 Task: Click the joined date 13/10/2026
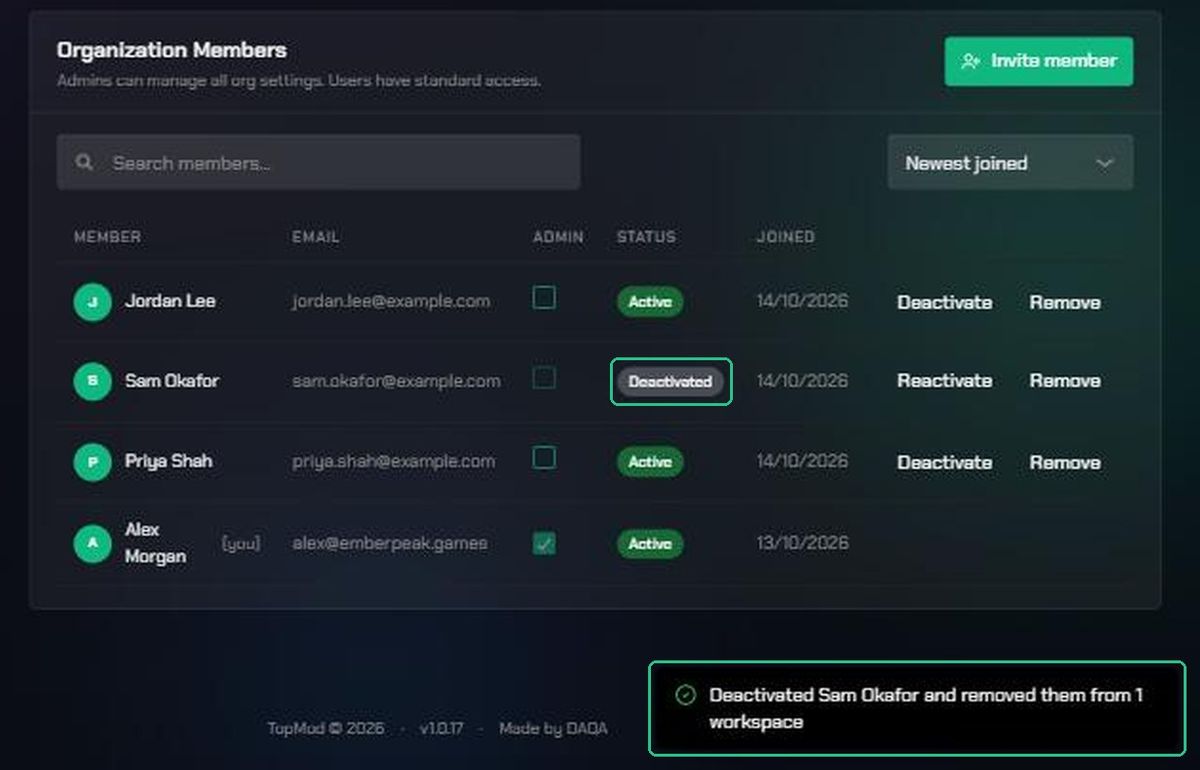pos(802,543)
